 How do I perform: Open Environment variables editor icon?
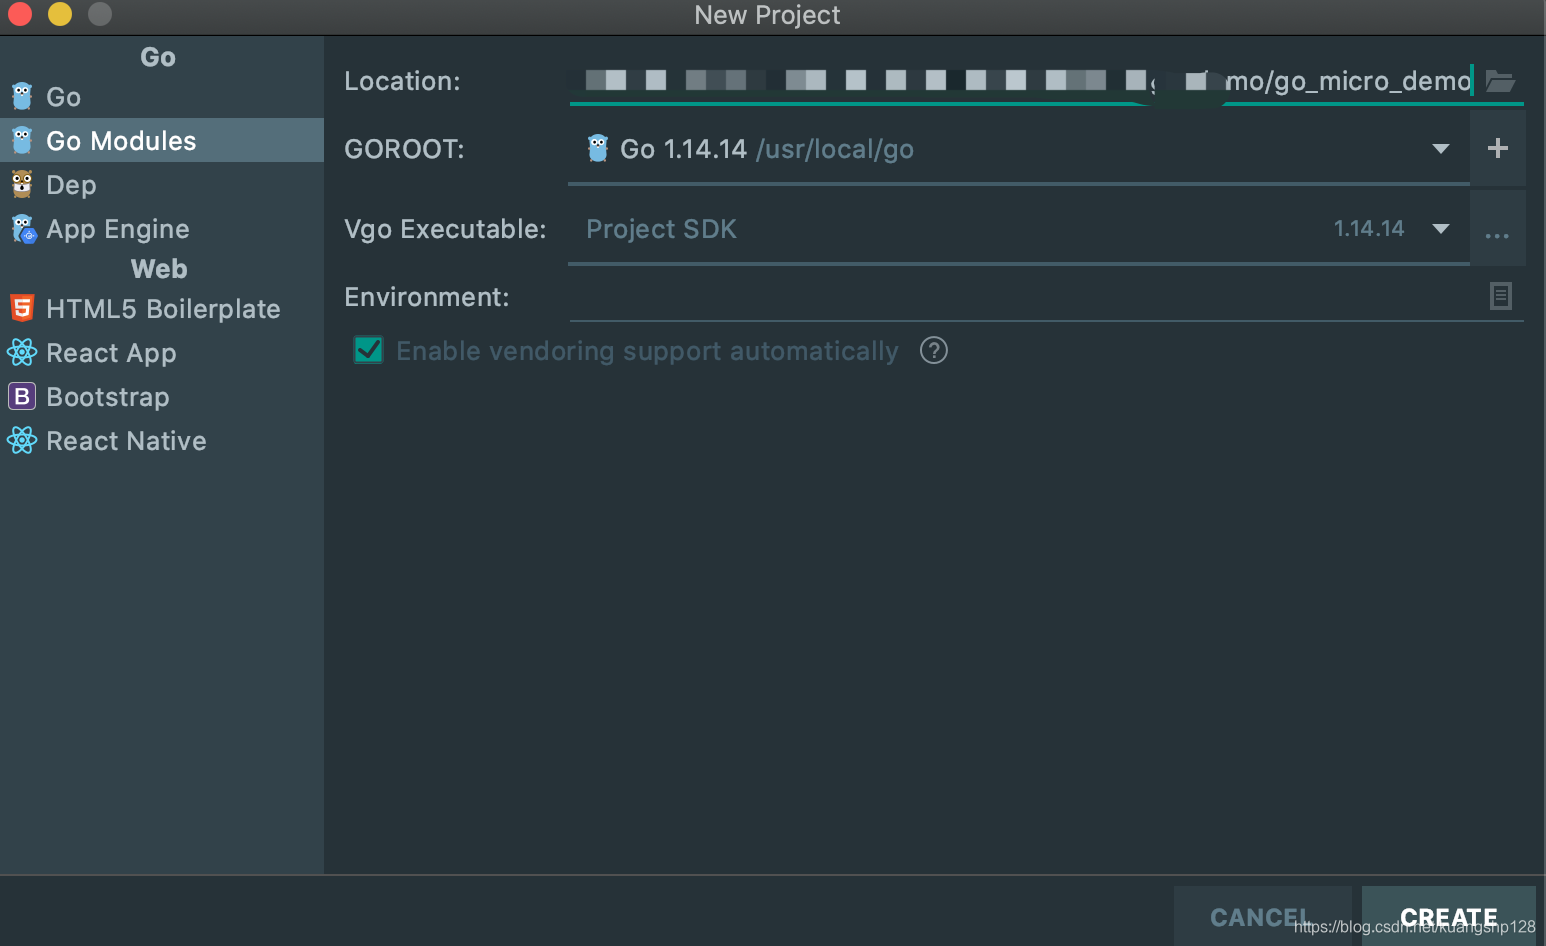[1501, 296]
